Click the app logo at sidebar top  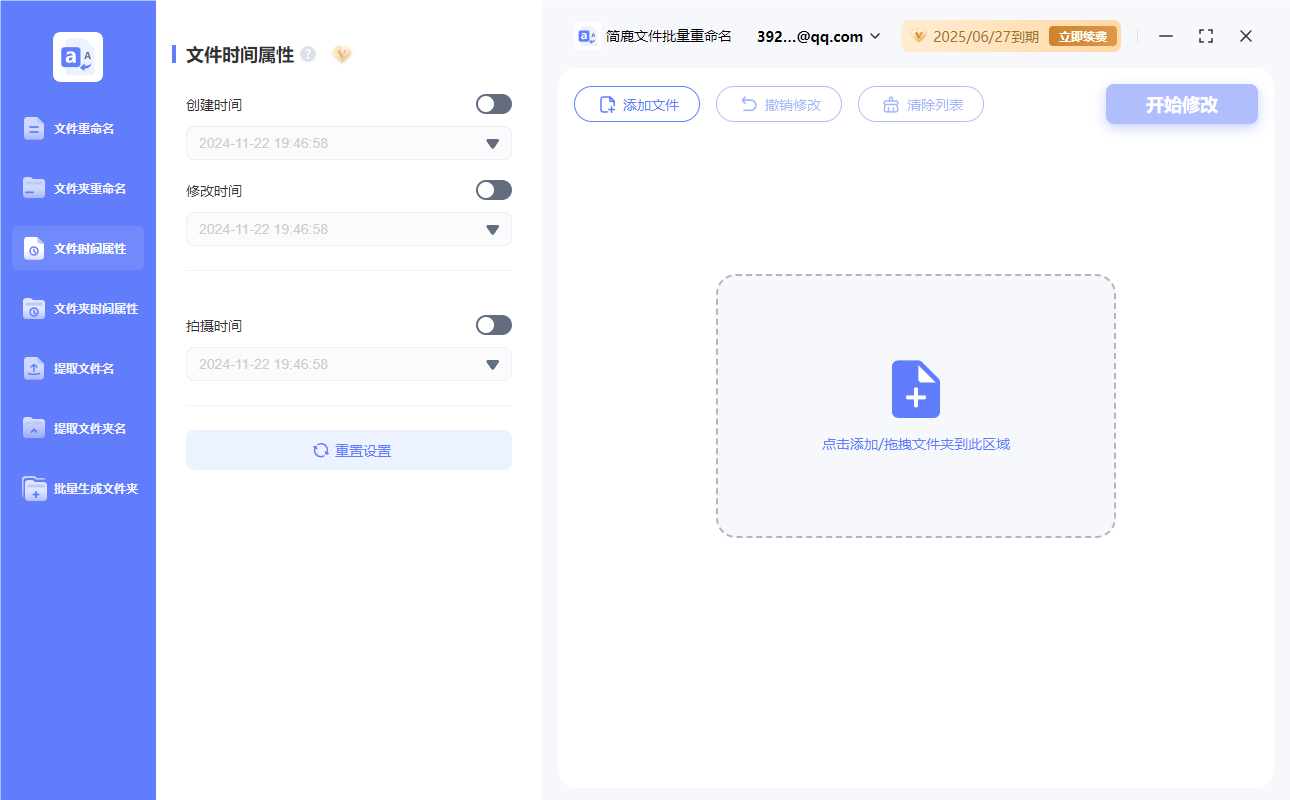point(77,57)
